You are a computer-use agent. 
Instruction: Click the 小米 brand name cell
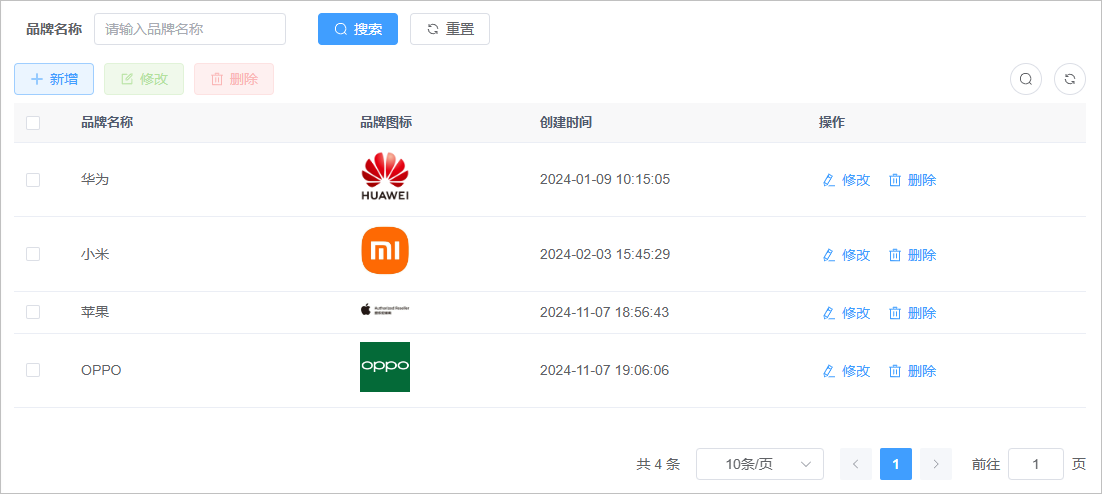(95, 254)
